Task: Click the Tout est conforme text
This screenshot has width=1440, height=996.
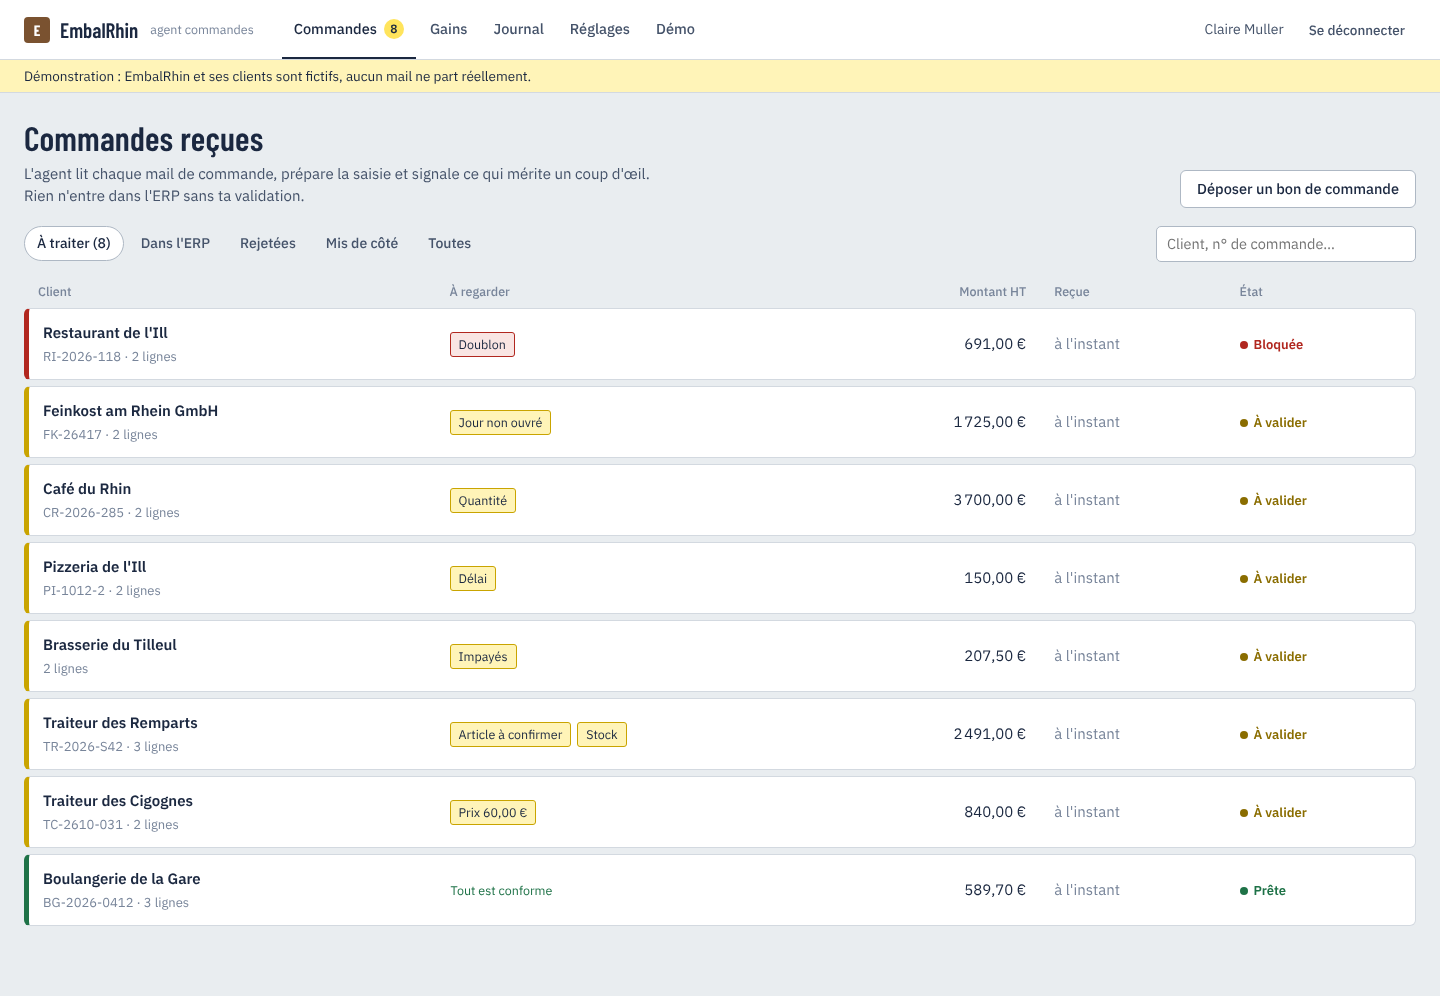Action: pos(501,891)
